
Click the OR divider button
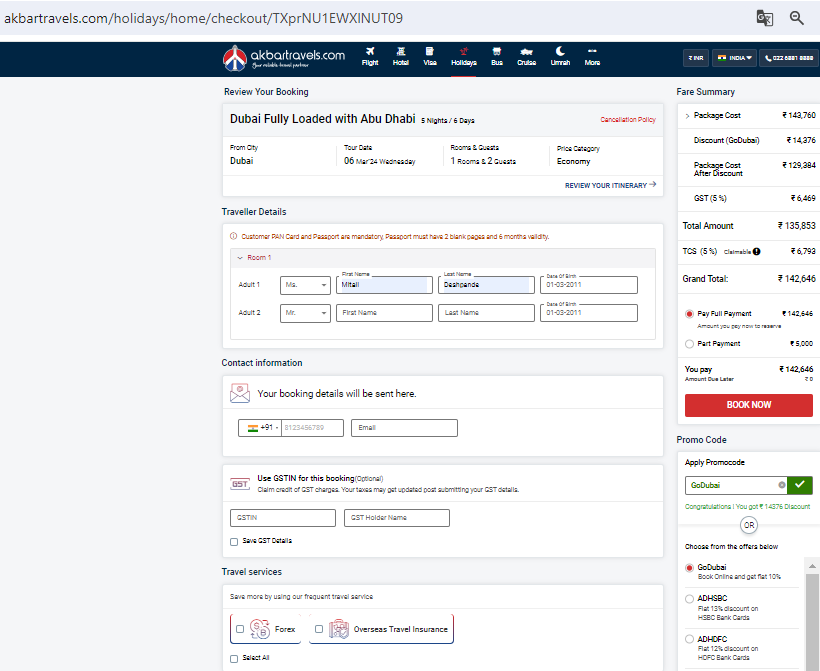(x=749, y=525)
